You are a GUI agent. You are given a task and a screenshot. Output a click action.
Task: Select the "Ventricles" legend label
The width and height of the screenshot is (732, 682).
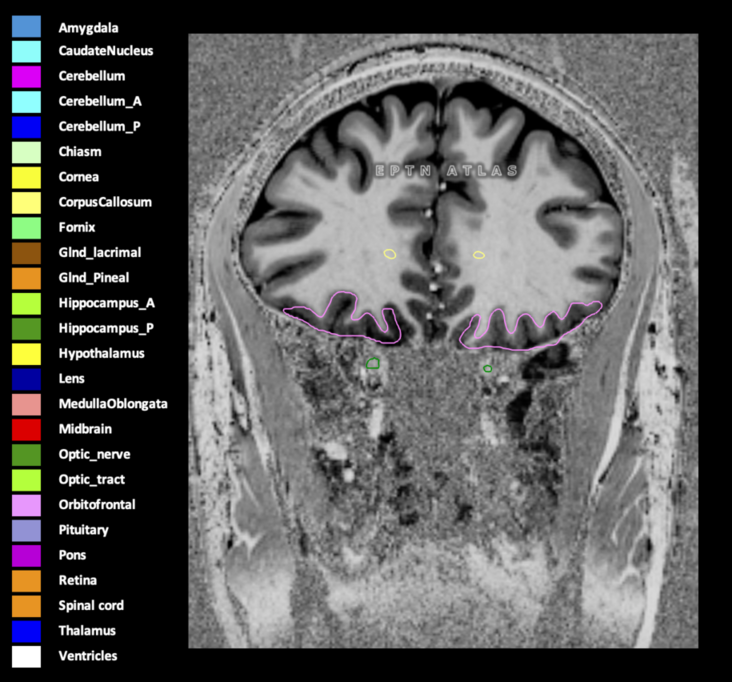88,656
